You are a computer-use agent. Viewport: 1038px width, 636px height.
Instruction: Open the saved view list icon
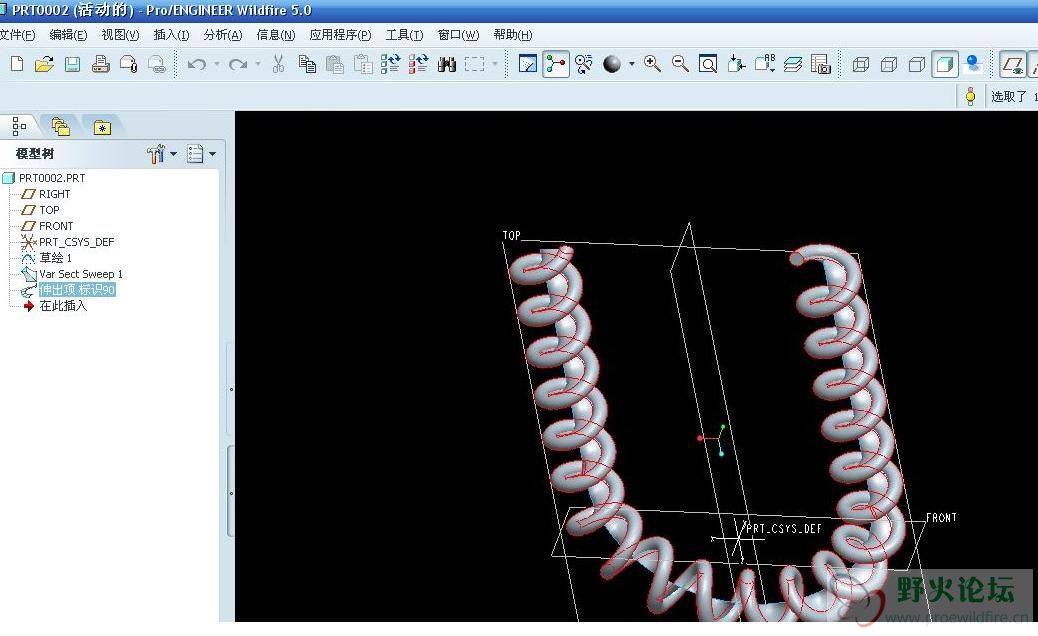[765, 64]
